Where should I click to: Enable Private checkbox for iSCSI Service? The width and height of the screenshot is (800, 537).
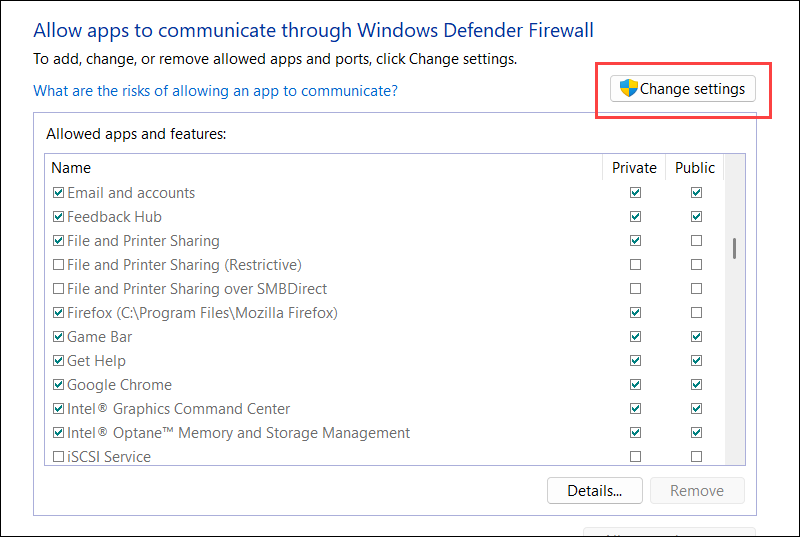coord(635,456)
